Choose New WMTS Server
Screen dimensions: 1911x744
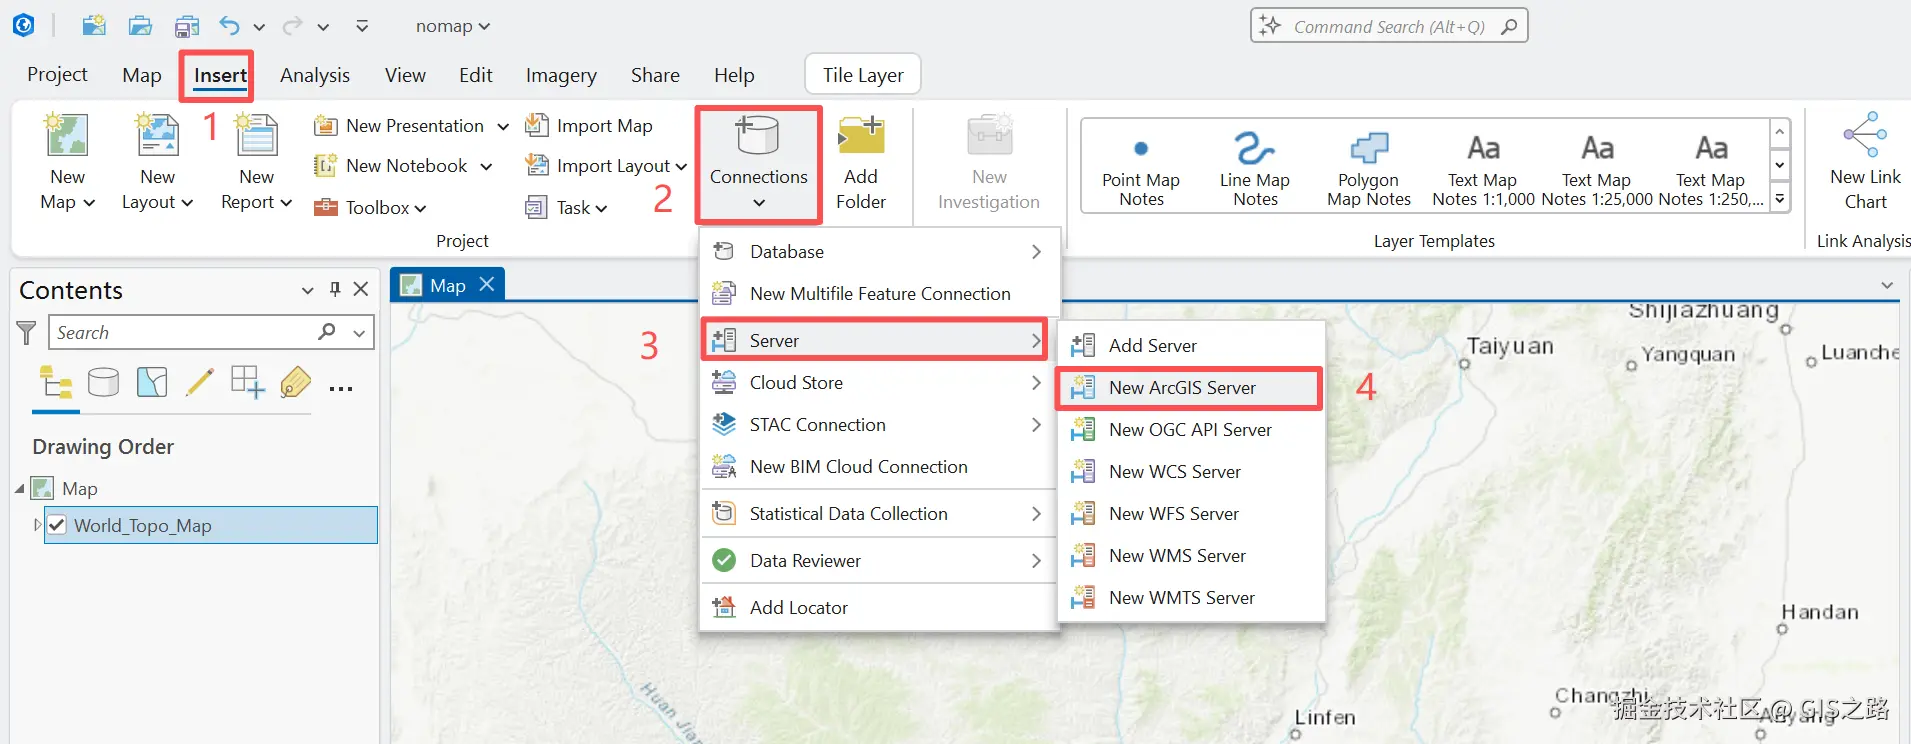click(x=1191, y=598)
